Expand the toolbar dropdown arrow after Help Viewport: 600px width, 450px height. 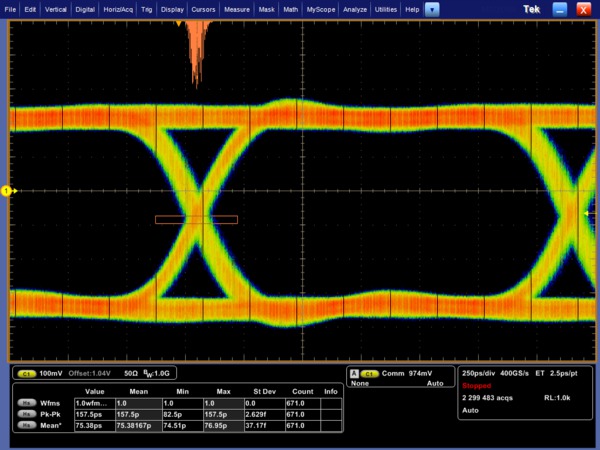coord(432,8)
